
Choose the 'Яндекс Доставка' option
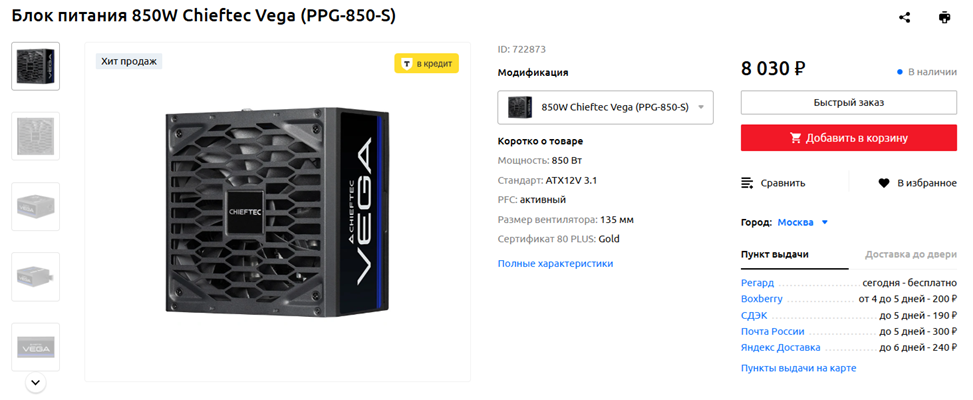780,347
